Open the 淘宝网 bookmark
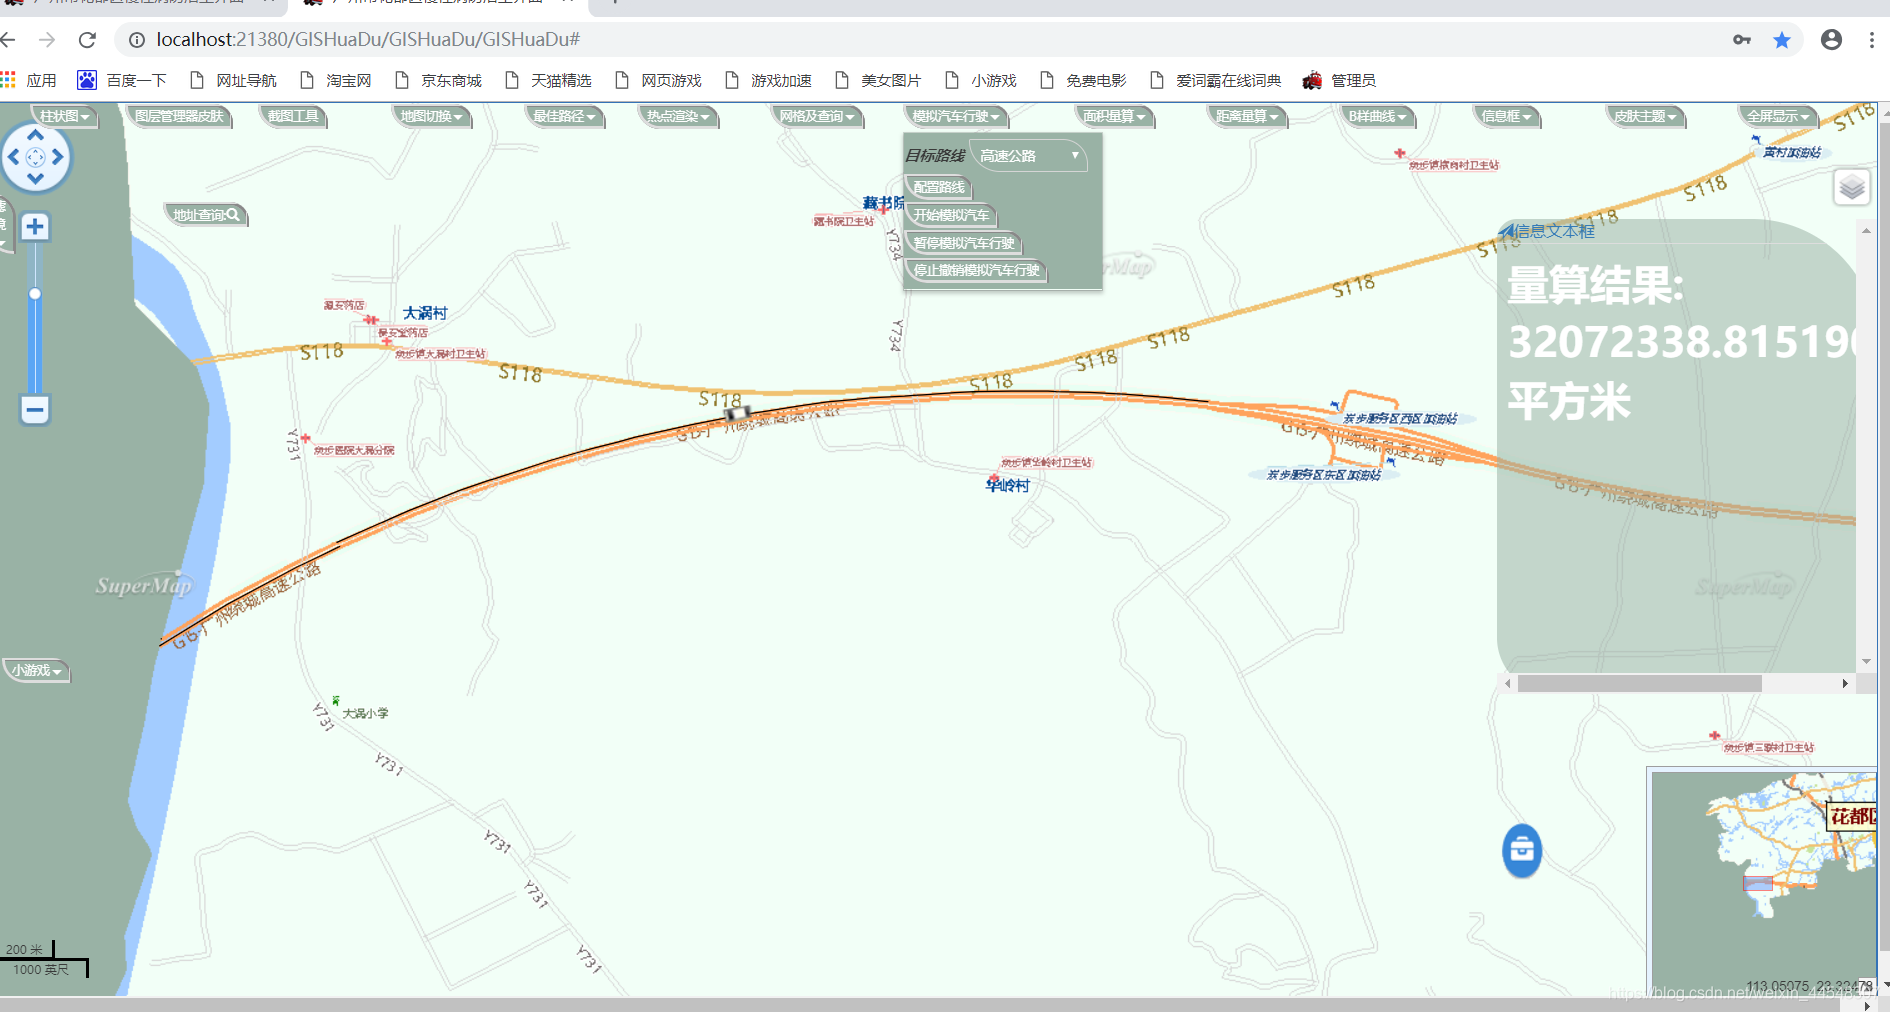Image resolution: width=1890 pixels, height=1012 pixels. tap(335, 80)
